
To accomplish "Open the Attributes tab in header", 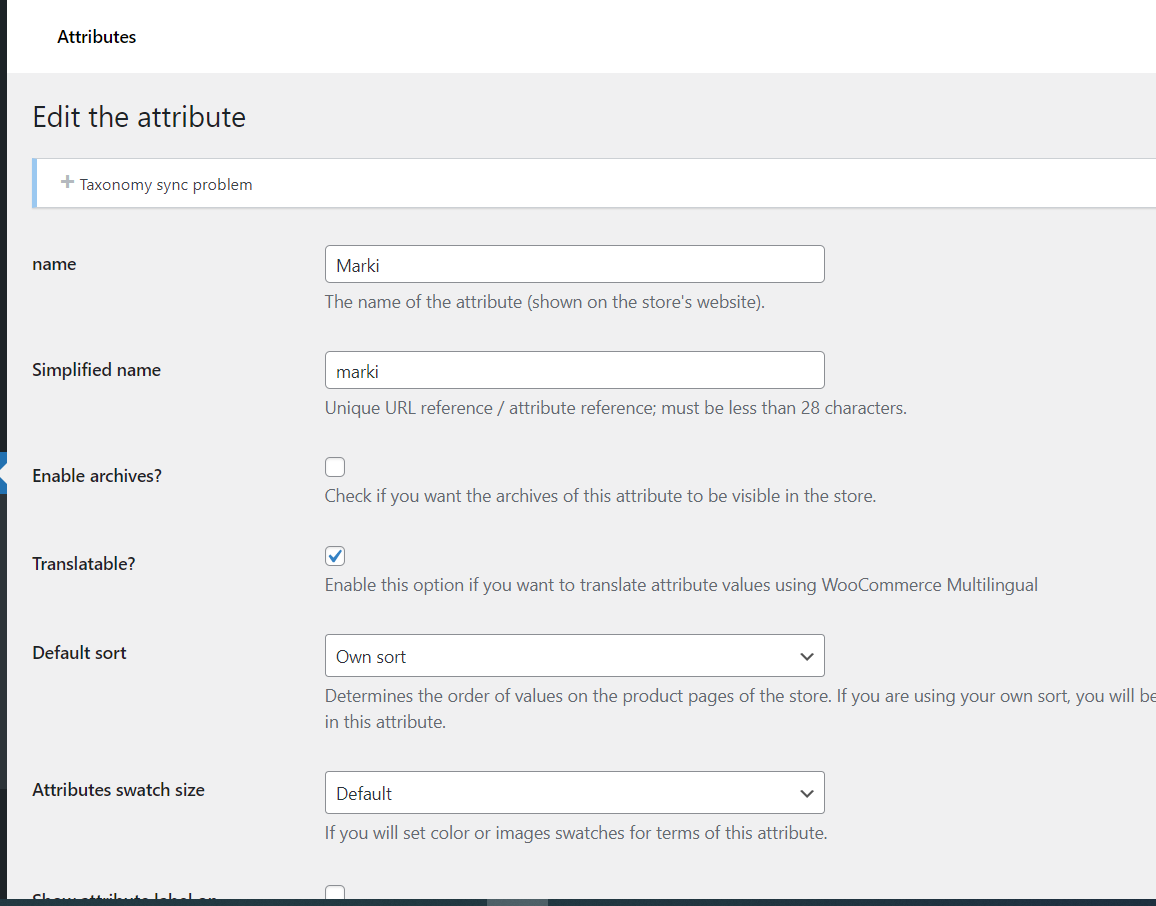I will pyautogui.click(x=97, y=37).
